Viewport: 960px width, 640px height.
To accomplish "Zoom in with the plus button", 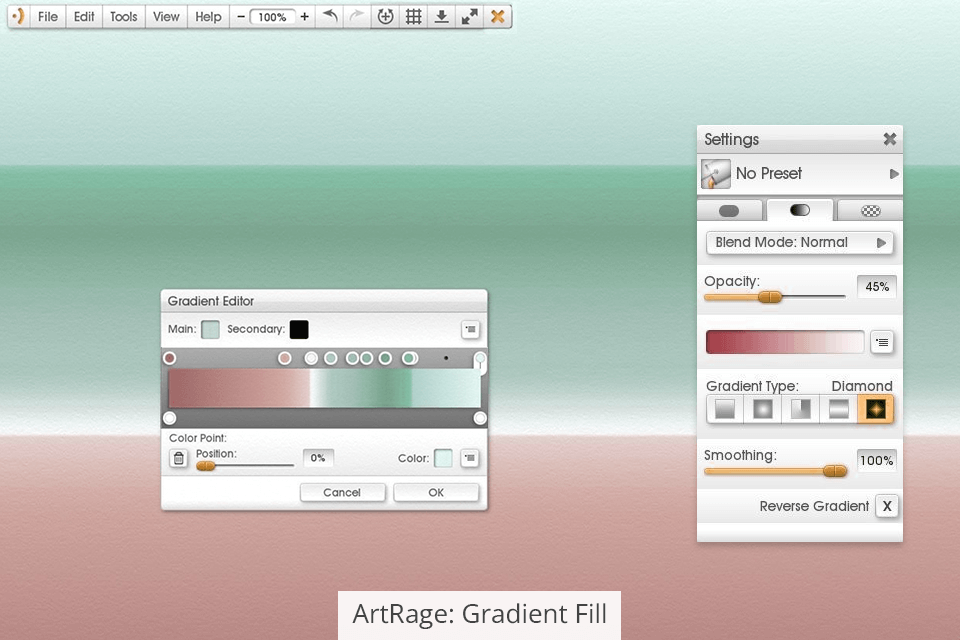I will pos(304,17).
